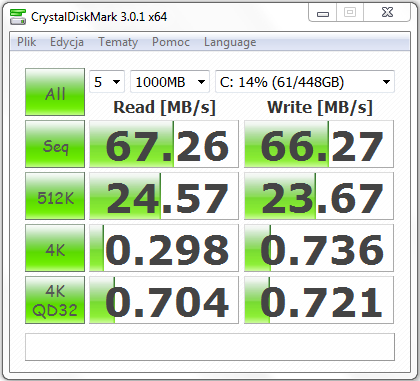Start the 4K random test
This screenshot has width=420, height=381.
pos(55,248)
